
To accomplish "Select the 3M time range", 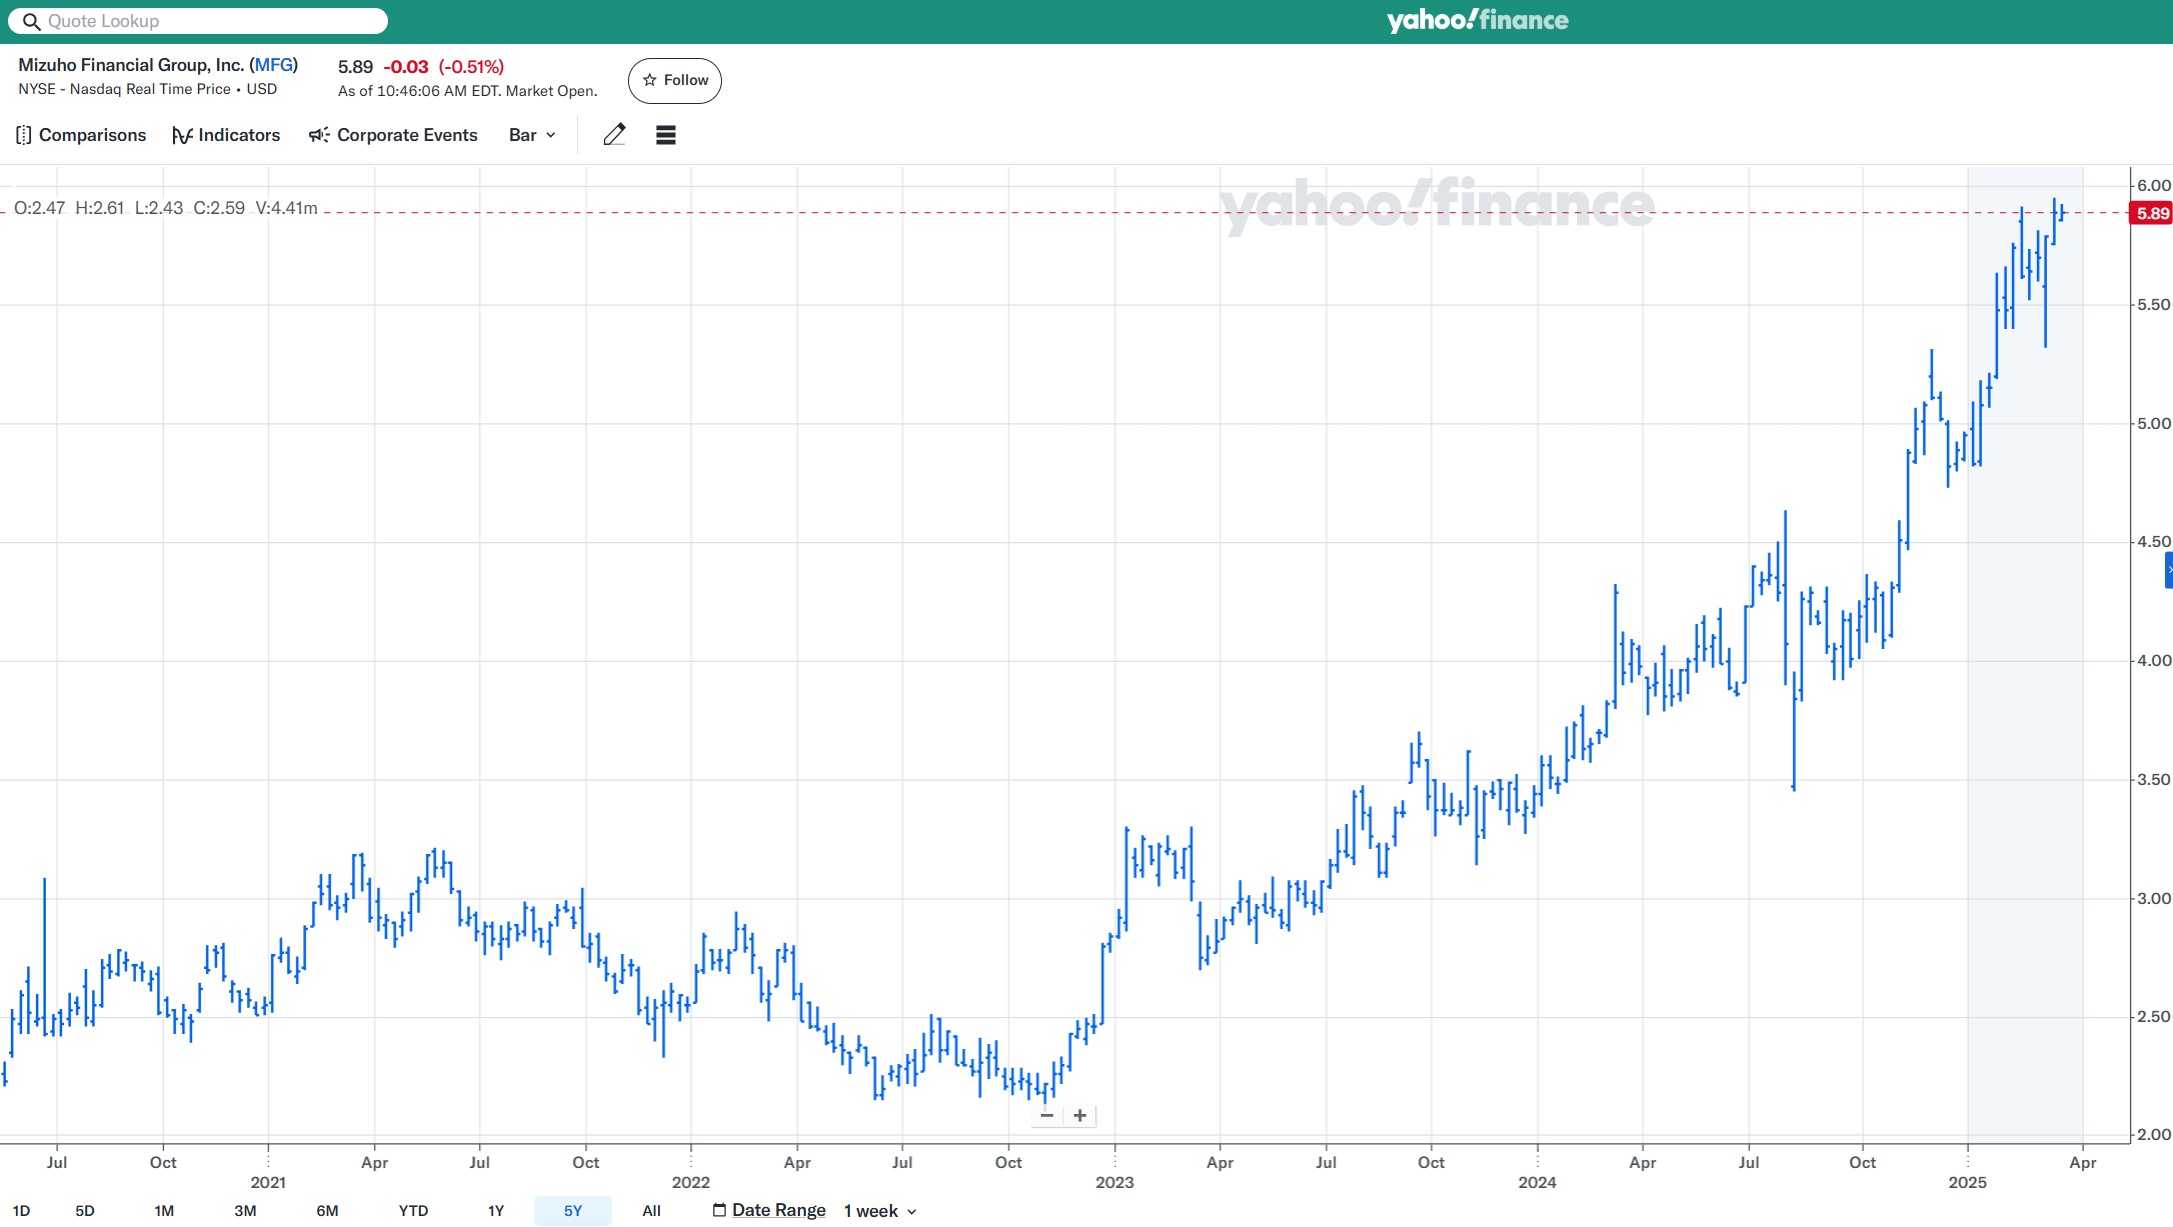I will pyautogui.click(x=245, y=1211).
